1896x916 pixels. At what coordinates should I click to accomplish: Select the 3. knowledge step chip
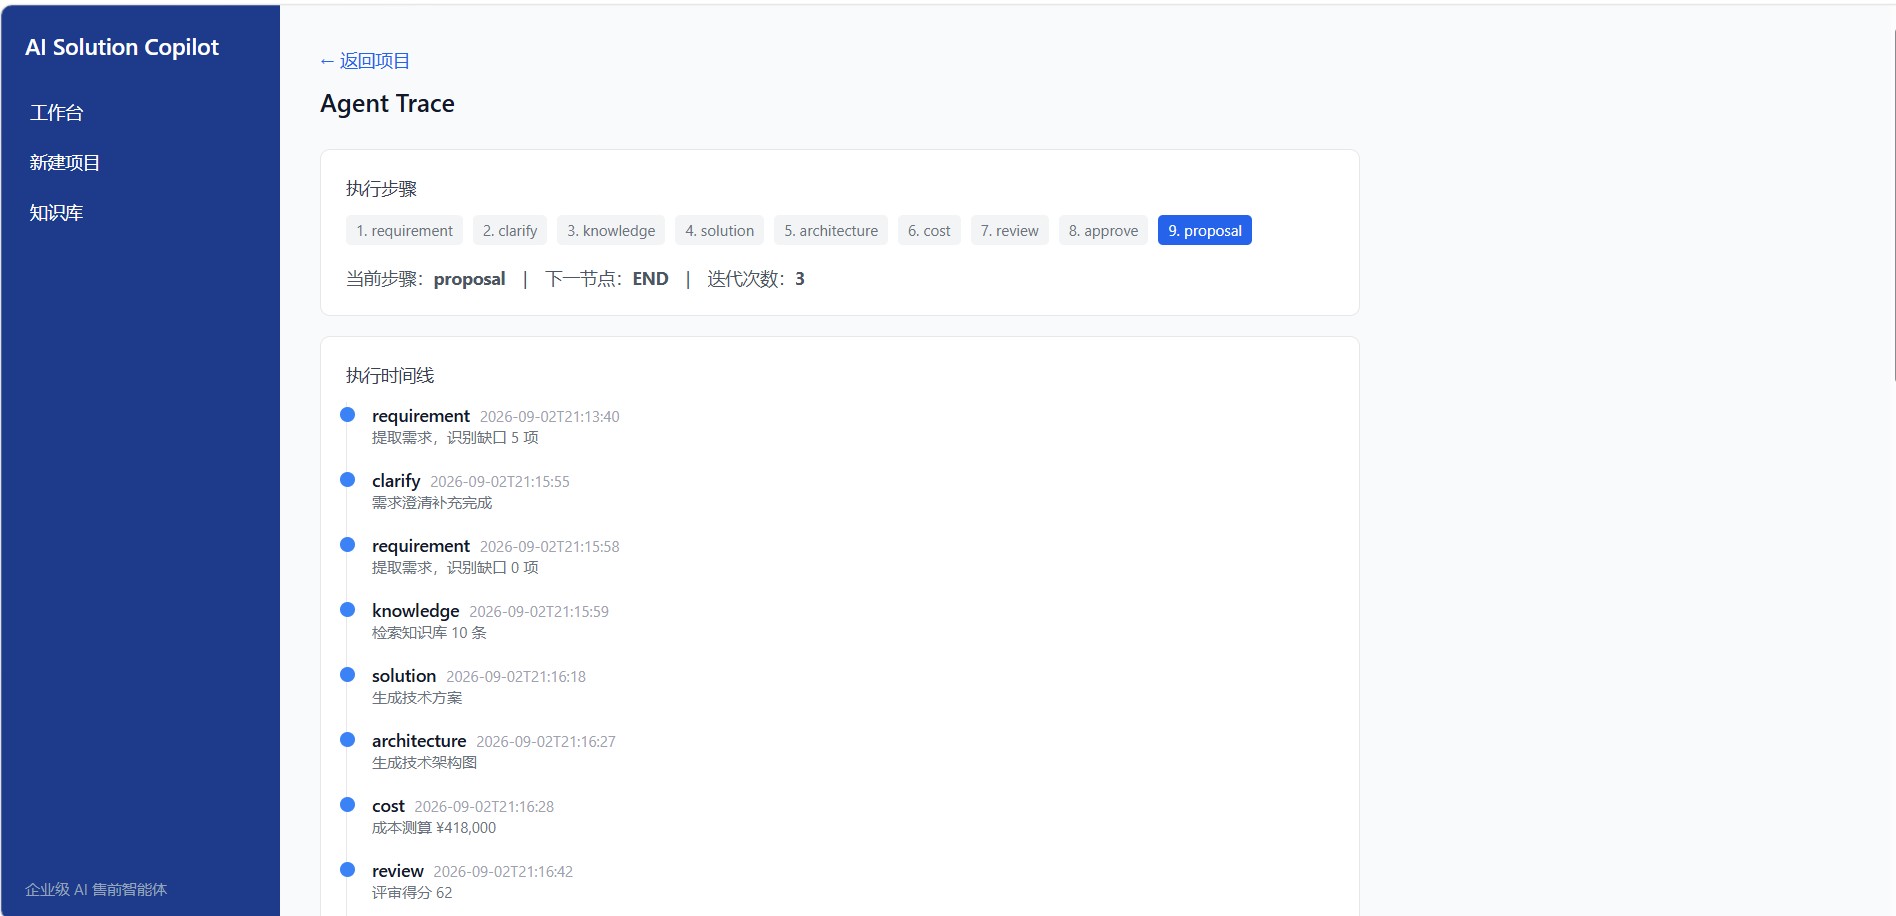(611, 230)
